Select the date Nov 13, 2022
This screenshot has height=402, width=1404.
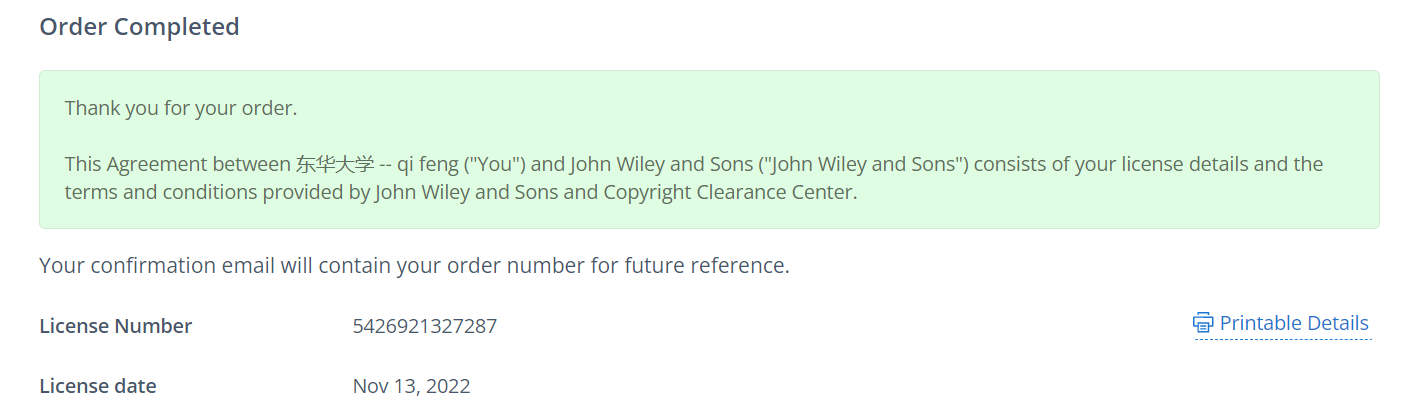pos(411,386)
